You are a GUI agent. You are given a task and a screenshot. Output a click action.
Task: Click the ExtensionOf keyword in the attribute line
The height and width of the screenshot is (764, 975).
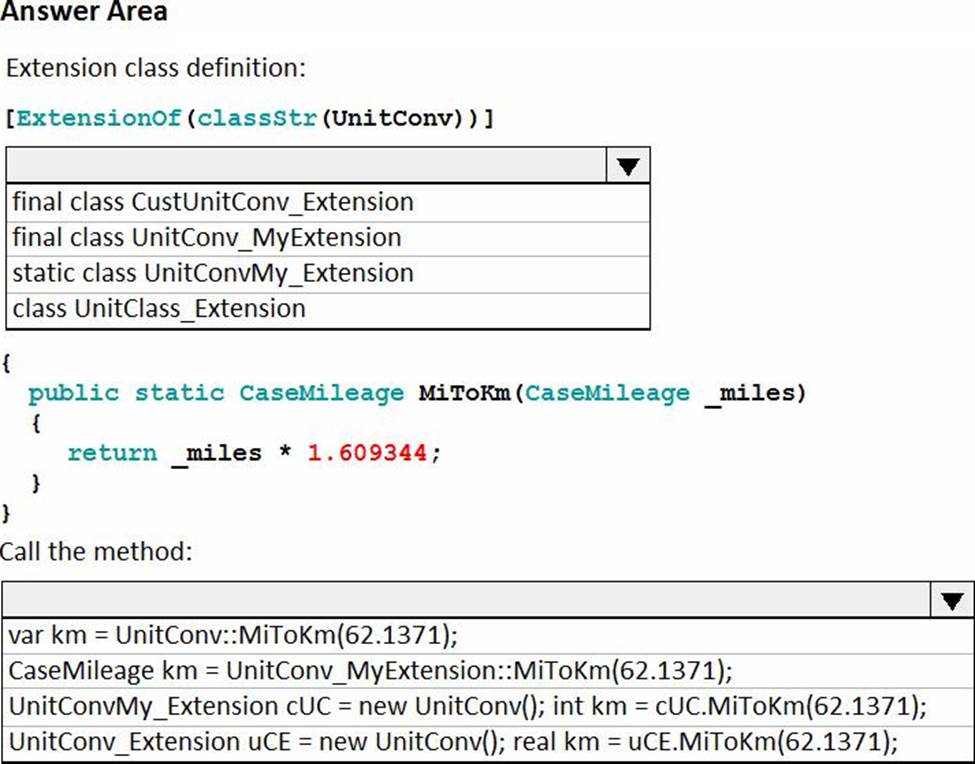(x=98, y=118)
